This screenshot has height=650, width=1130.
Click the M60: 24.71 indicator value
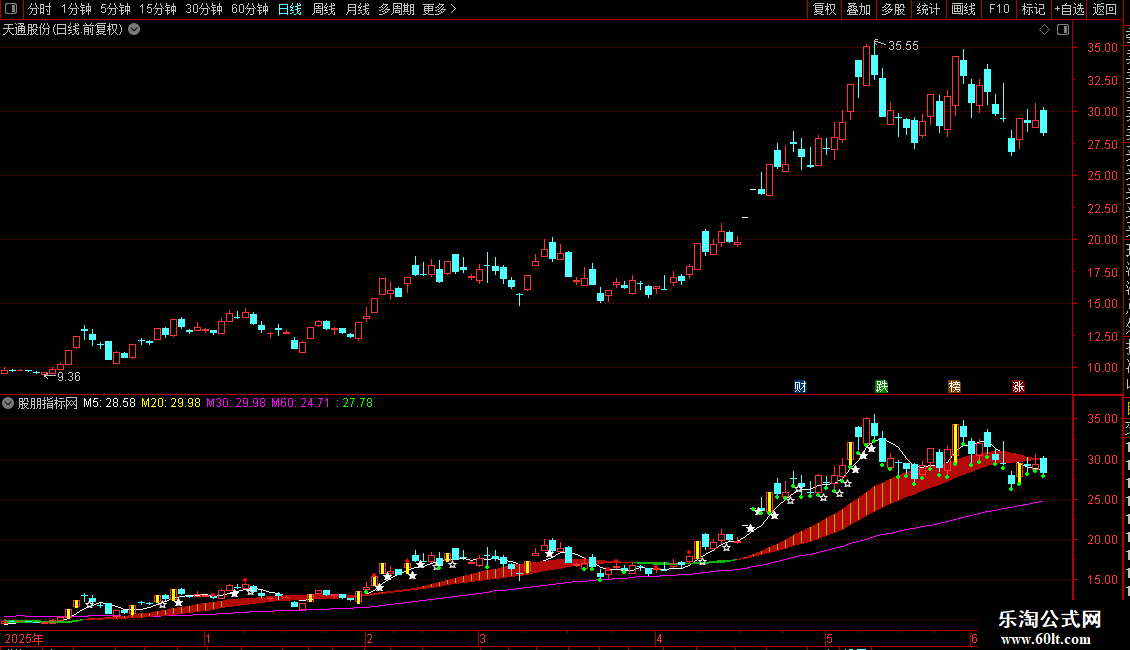[301, 403]
